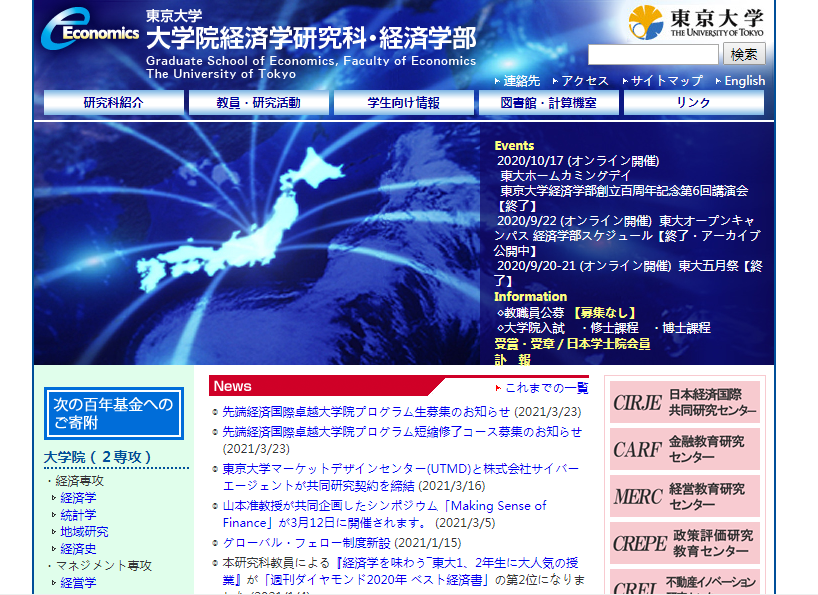
Task: Open グローバル・フェロー制度新設 news item
Action: click(306, 543)
